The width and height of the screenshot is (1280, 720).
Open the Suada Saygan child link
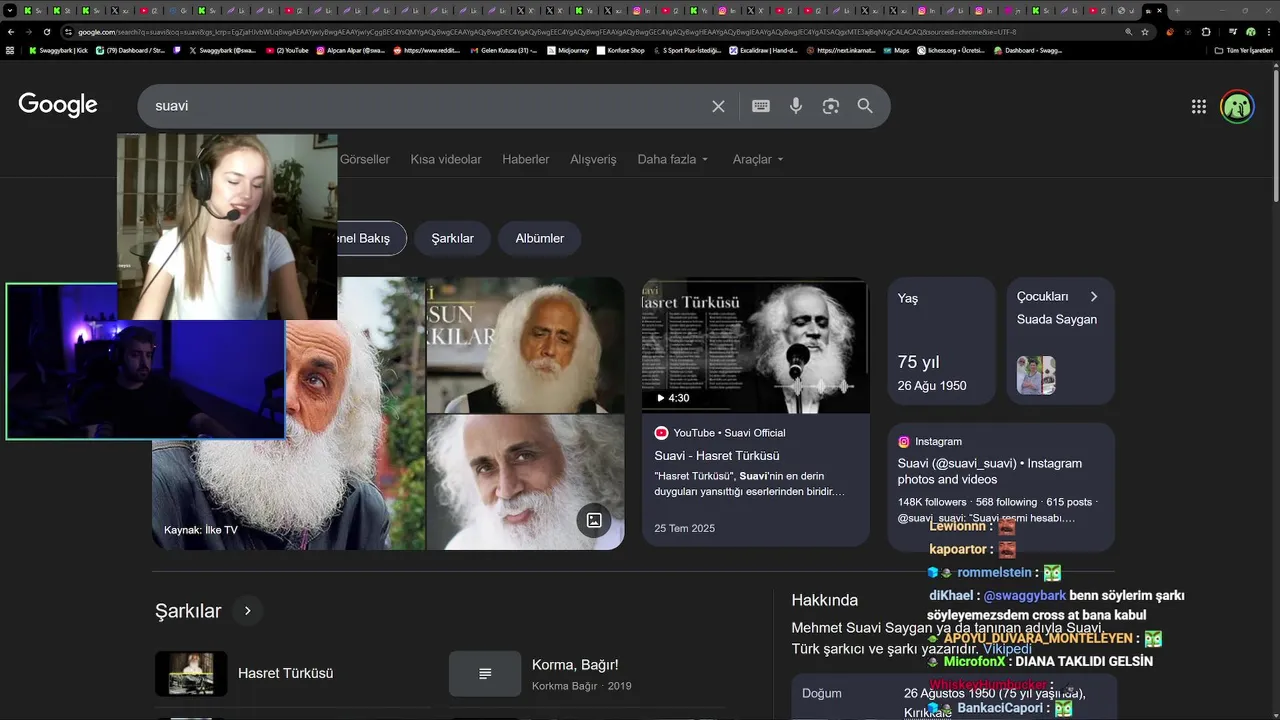(1057, 320)
